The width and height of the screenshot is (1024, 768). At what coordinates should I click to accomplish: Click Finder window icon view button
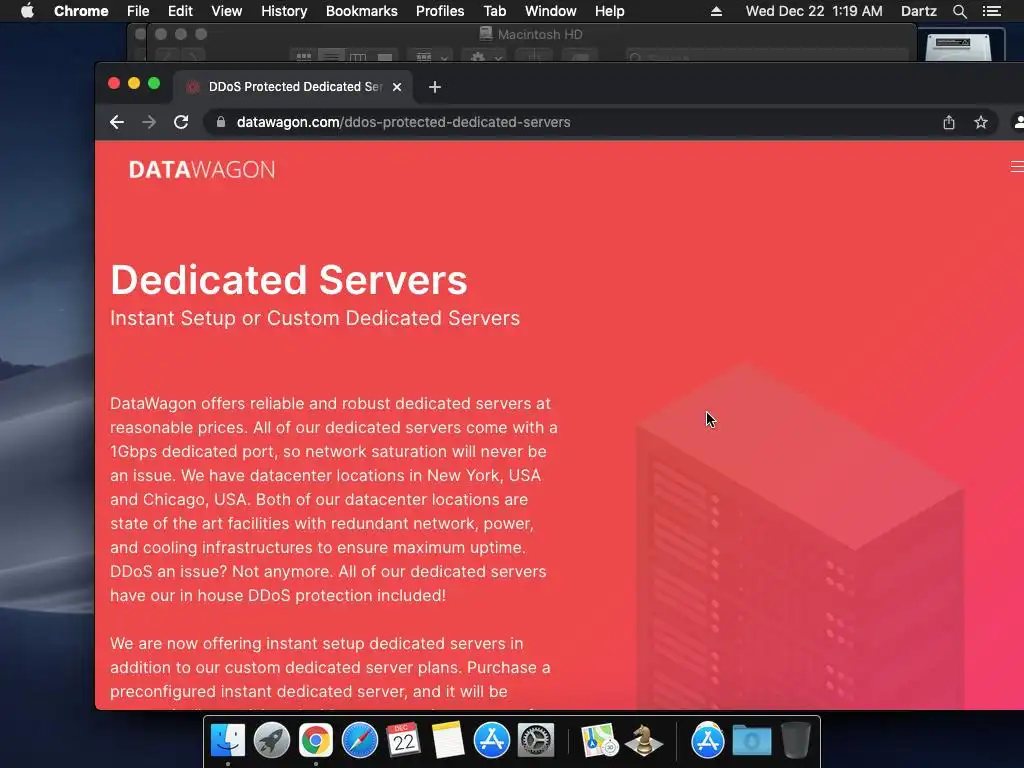click(x=304, y=57)
